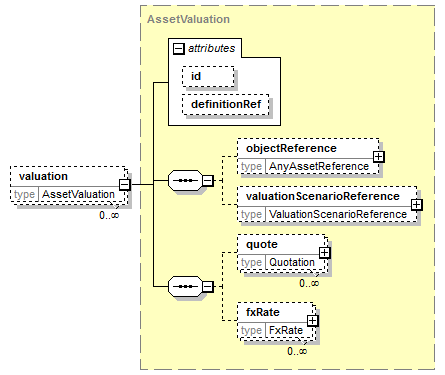Select the lower sequence compositor icon
This screenshot has height=375, width=445.
185,286
